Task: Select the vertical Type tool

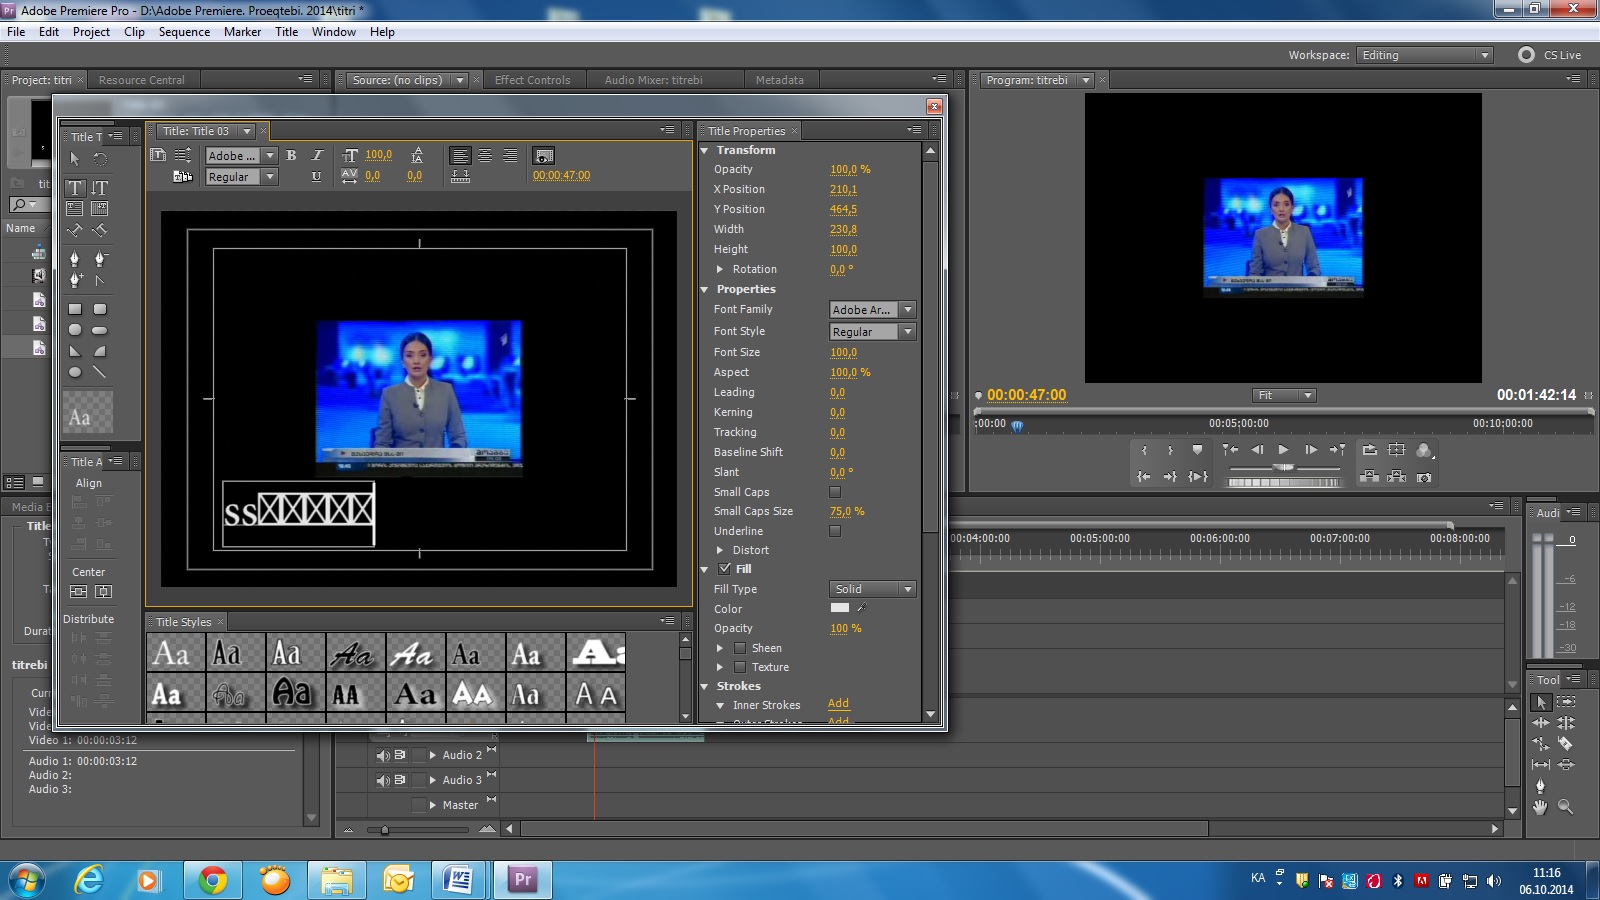Action: 100,188
